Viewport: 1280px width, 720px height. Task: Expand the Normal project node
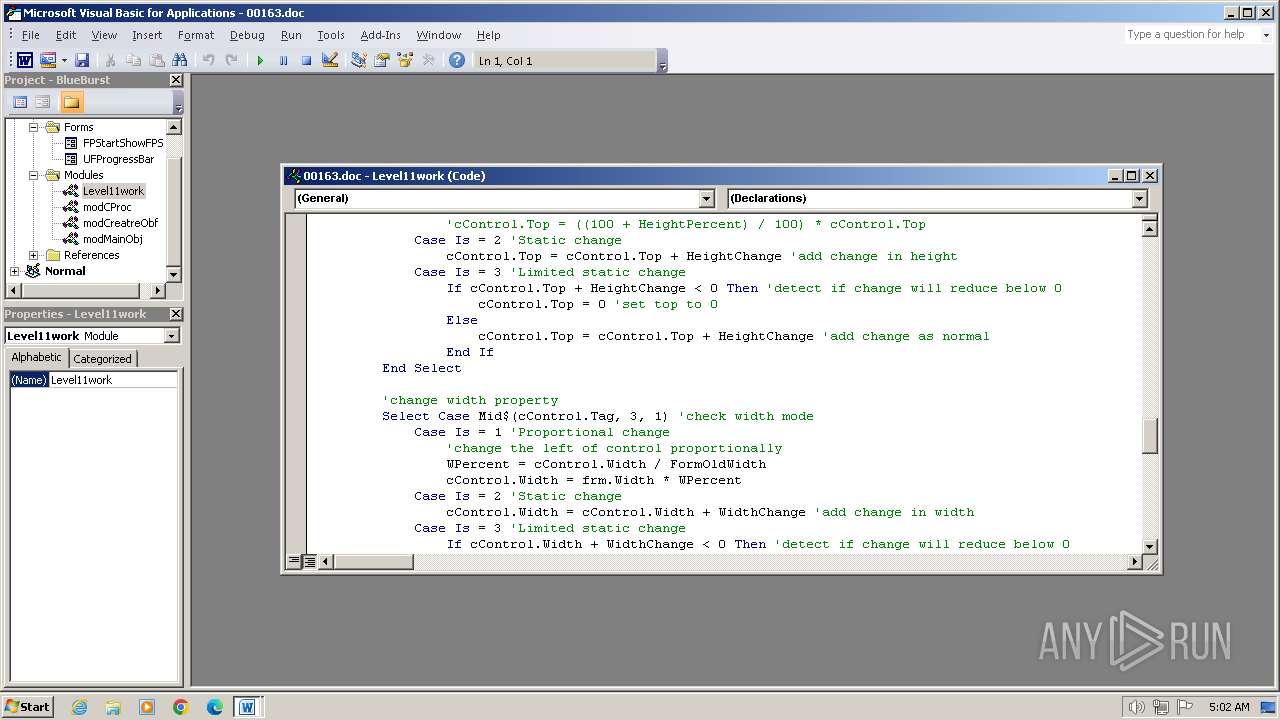point(14,271)
